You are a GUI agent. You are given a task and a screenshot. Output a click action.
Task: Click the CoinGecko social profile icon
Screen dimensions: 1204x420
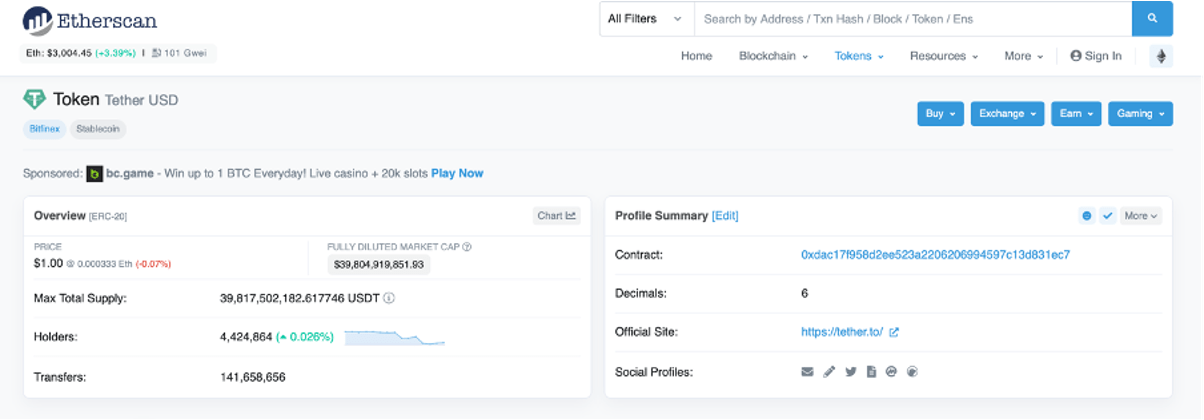coord(911,372)
